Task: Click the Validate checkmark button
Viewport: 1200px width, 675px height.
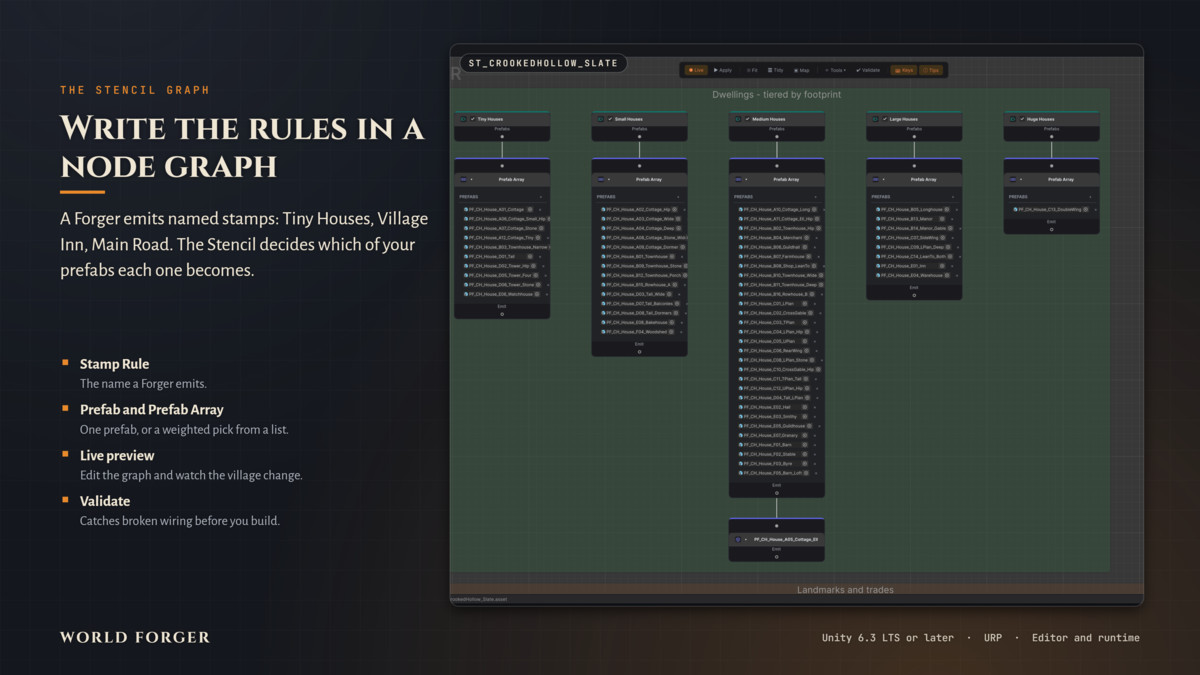Action: (868, 70)
